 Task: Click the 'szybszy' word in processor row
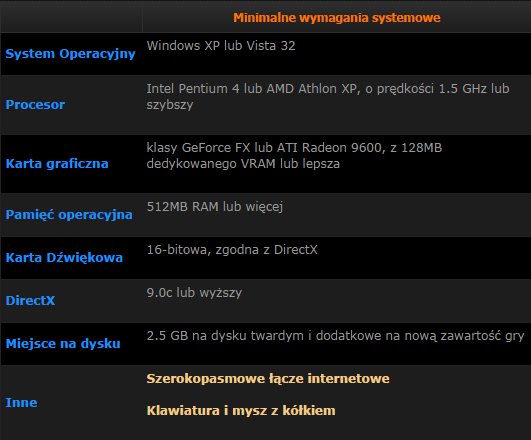170,105
